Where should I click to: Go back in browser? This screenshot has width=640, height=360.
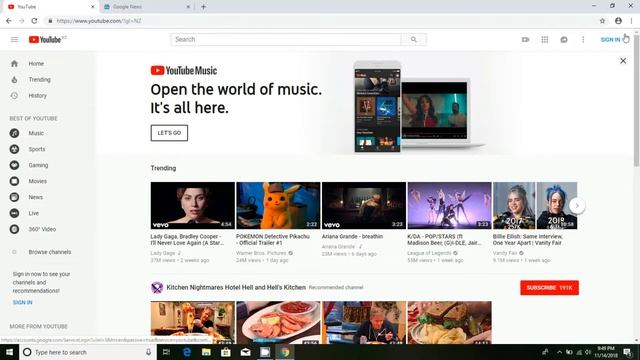[x=9, y=21]
